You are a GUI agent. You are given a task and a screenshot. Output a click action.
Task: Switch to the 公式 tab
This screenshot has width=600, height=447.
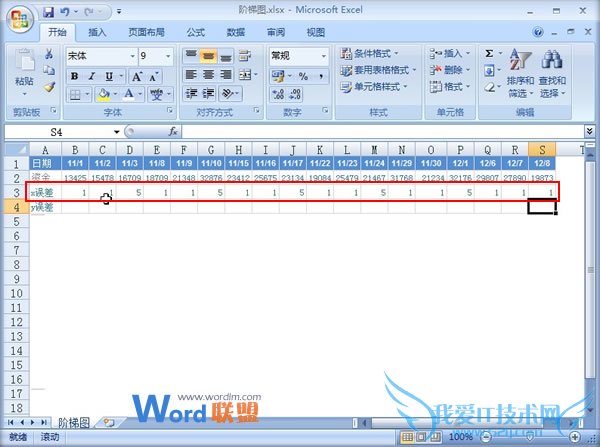point(196,33)
